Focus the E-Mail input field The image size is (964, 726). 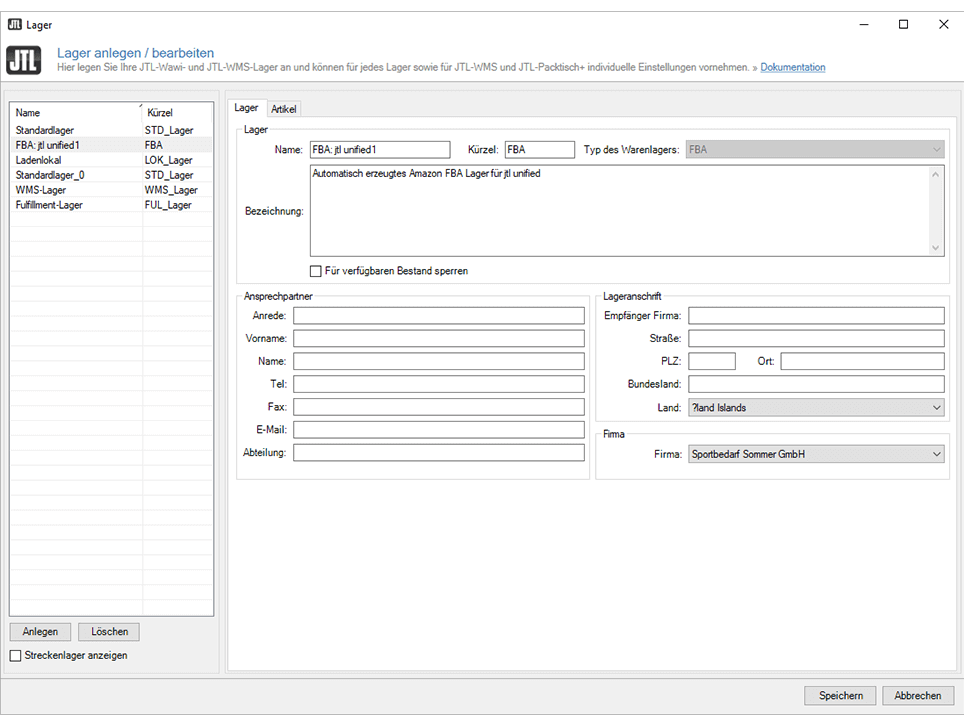(x=438, y=430)
